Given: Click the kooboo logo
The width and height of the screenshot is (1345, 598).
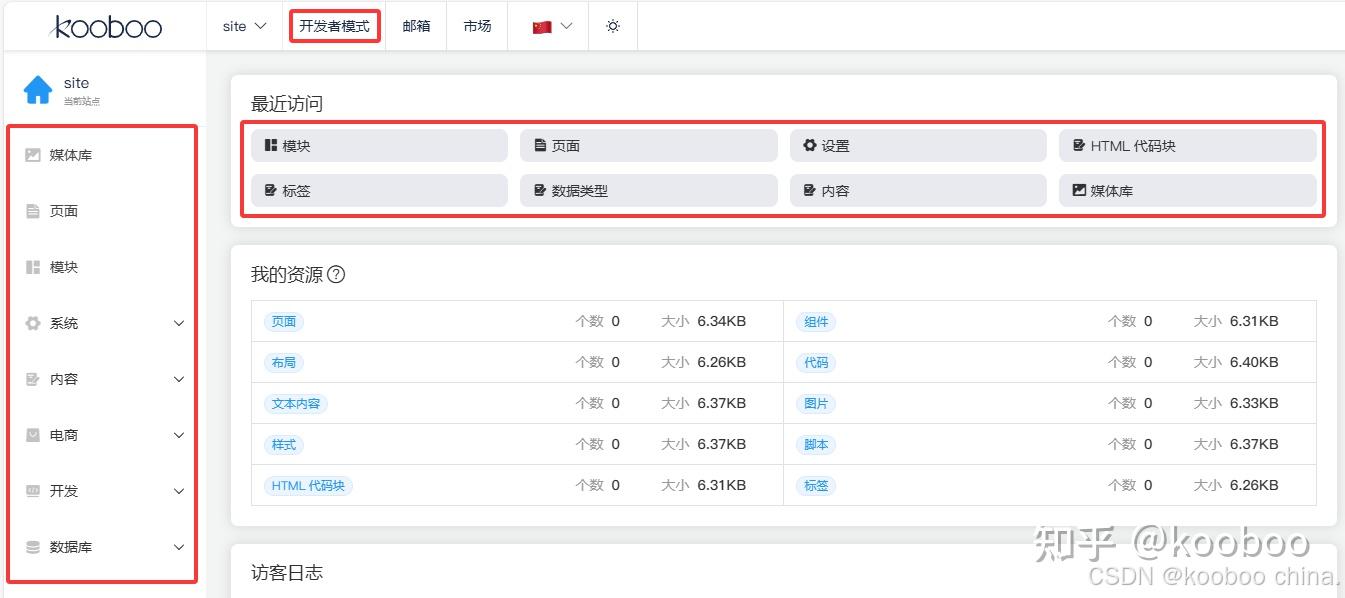Looking at the screenshot, I should coord(107,27).
